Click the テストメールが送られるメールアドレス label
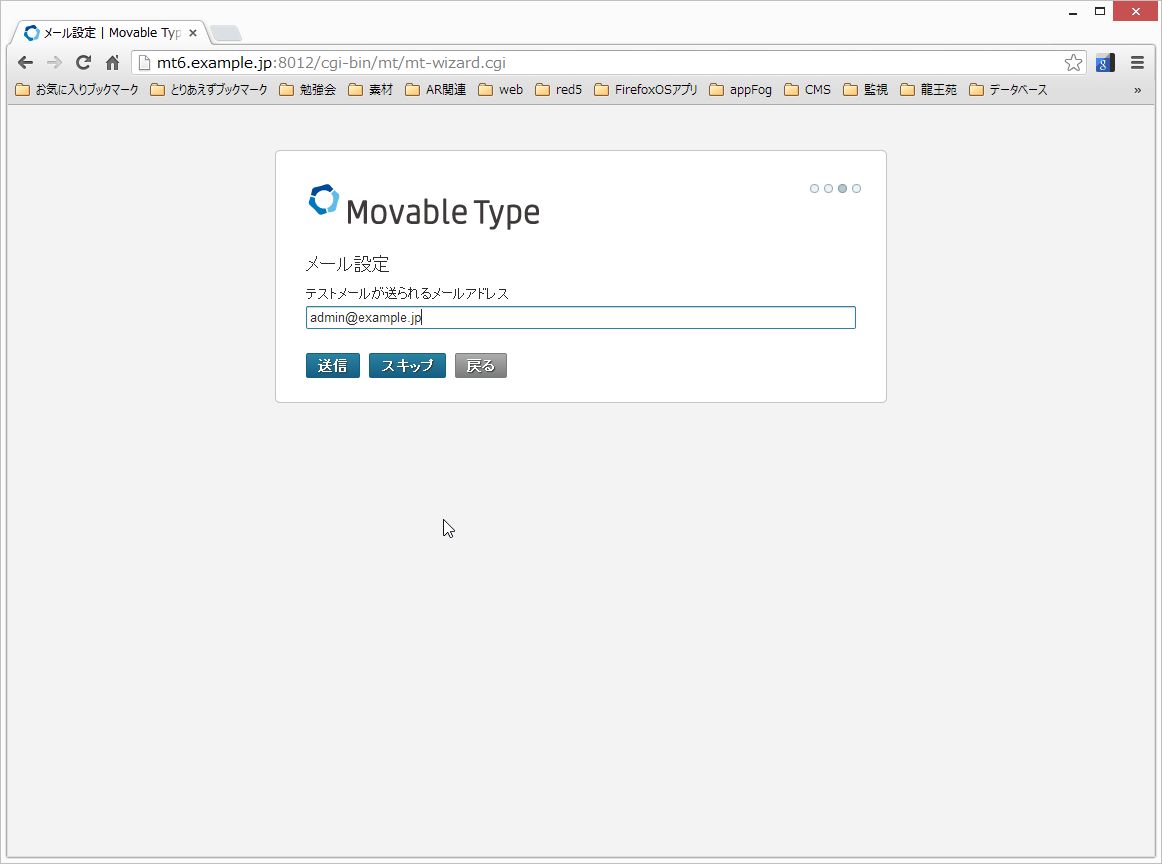This screenshot has width=1162, height=864. point(407,294)
